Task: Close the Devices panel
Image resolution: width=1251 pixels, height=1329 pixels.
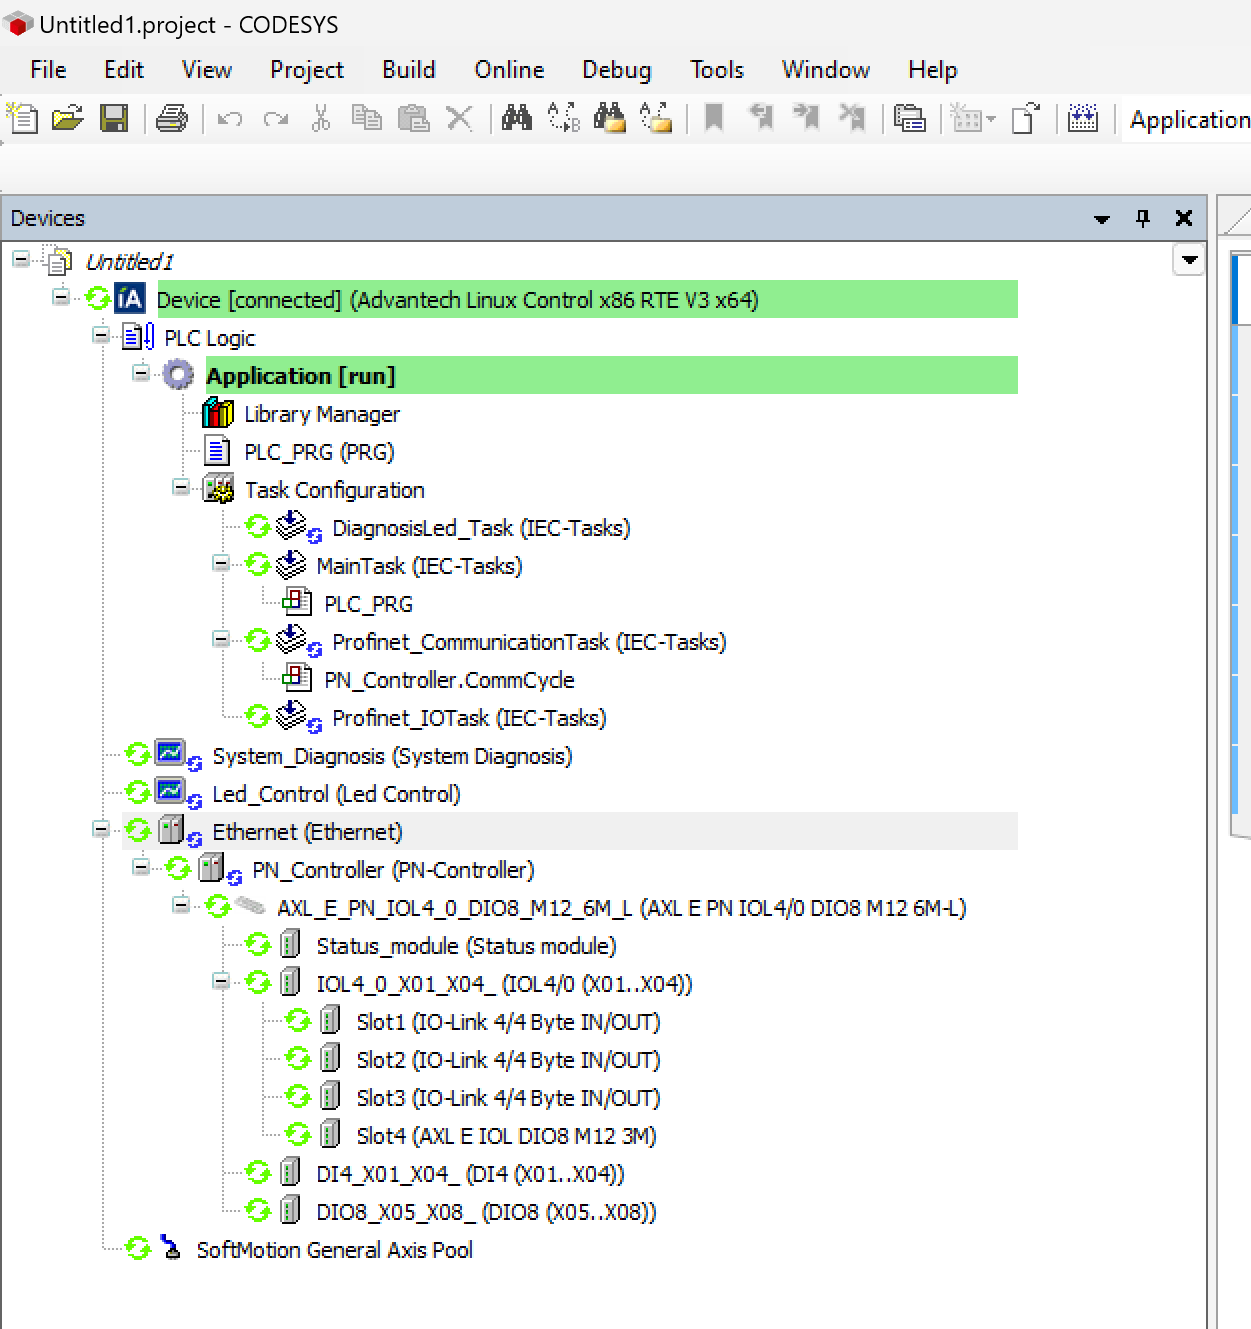Action: pyautogui.click(x=1184, y=218)
